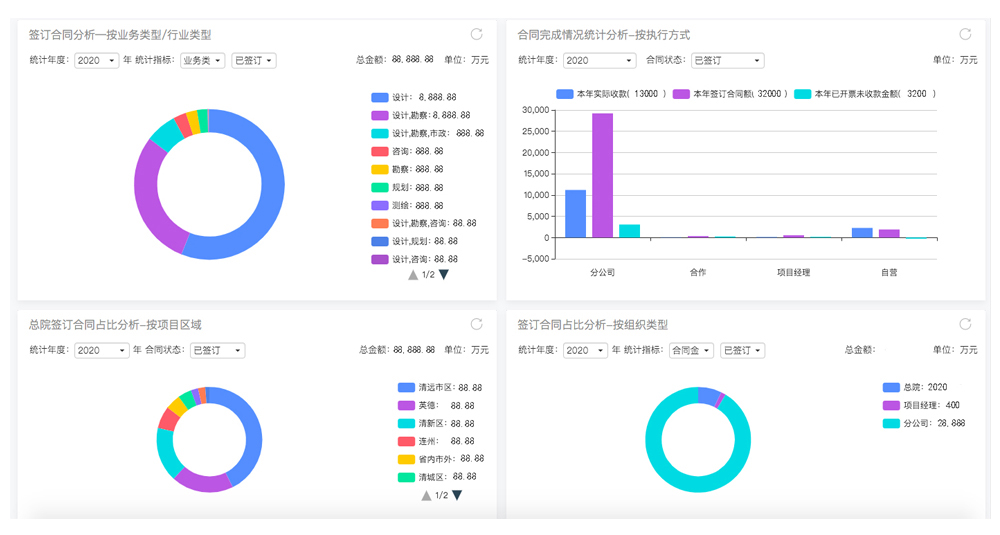Click the tall purple 分公司 bar
Viewport: 1000px width, 535px height.
coord(602,175)
